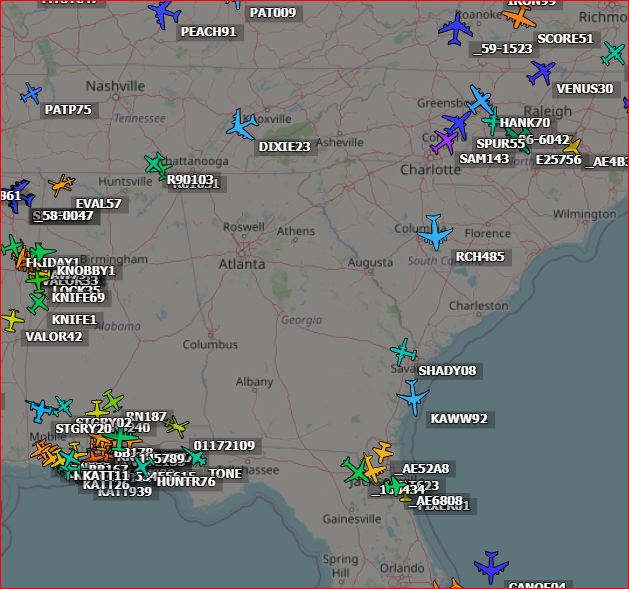The height and width of the screenshot is (589, 629).
Task: Click the HANK70 callsign label
Action: [525, 123]
